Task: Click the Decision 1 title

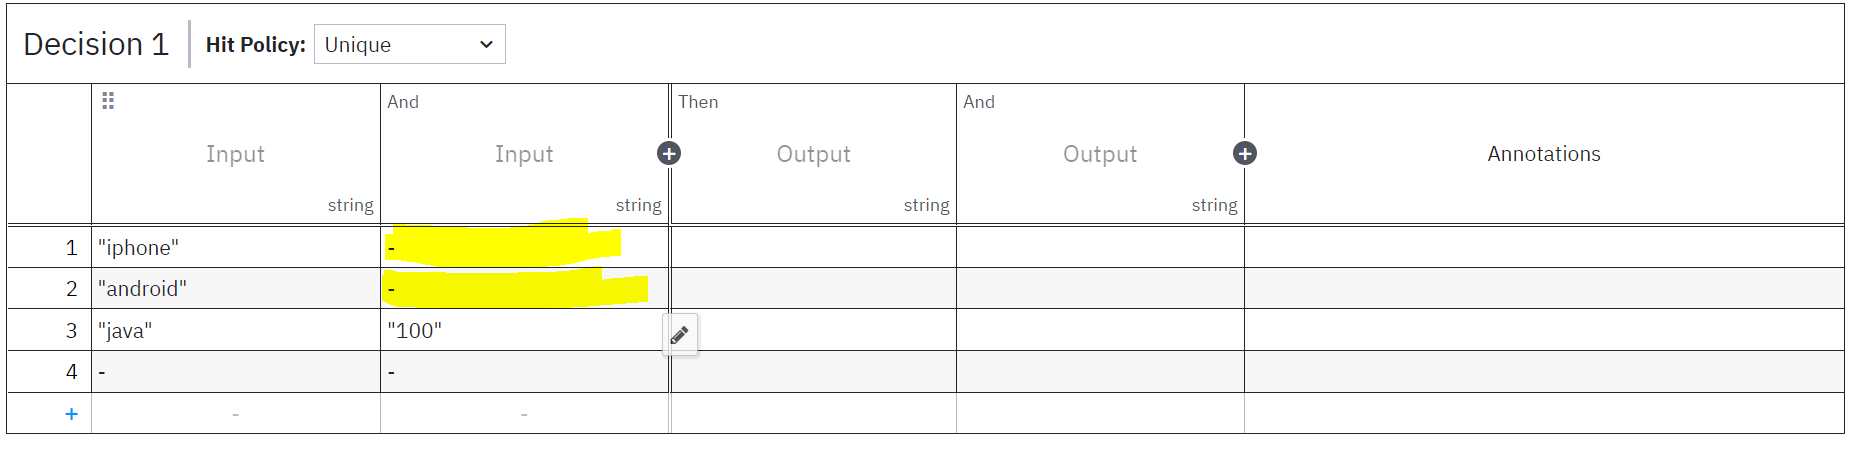Action: (96, 44)
